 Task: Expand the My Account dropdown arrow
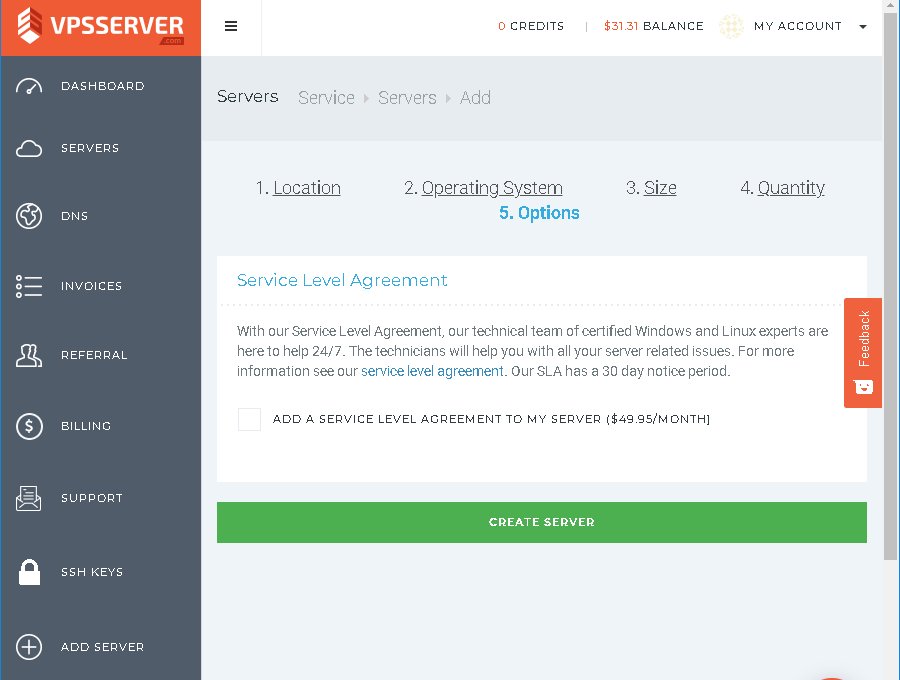tap(863, 26)
